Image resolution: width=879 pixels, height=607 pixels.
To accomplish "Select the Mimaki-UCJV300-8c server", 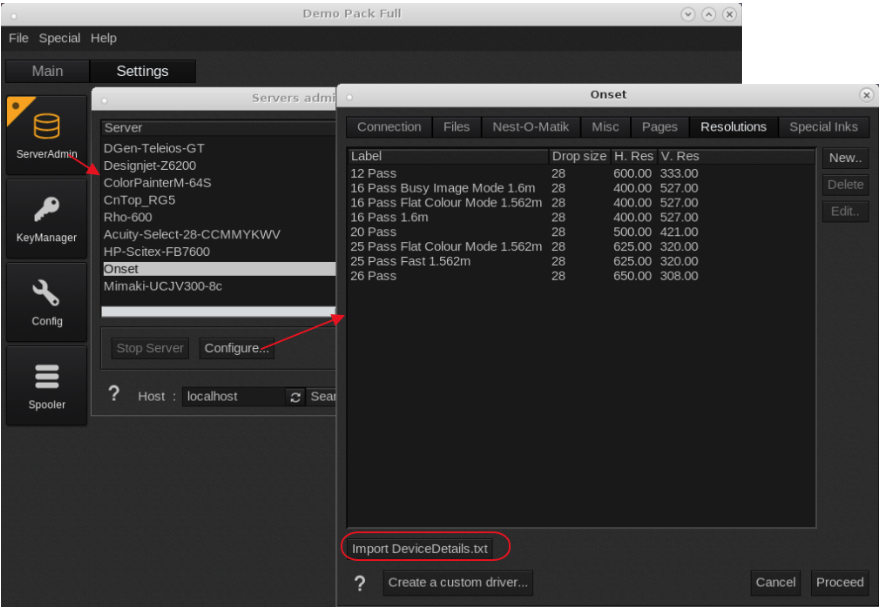I will (x=163, y=286).
